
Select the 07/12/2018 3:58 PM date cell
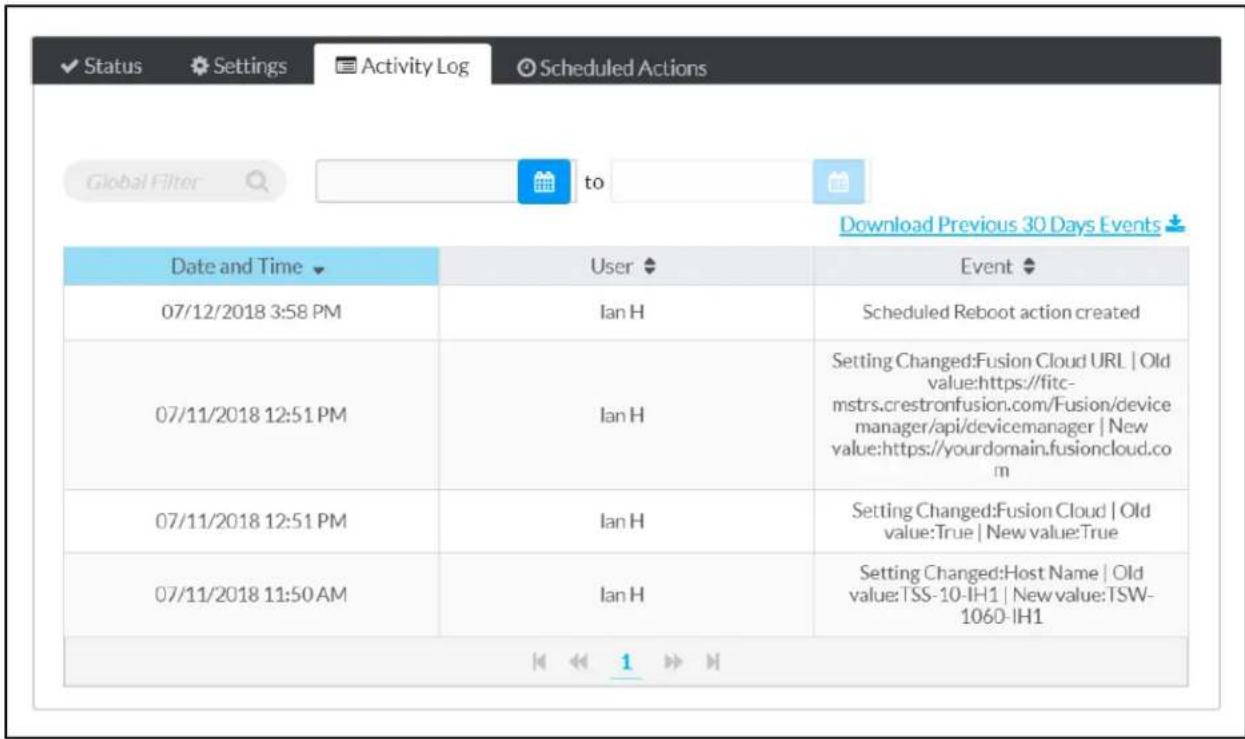coord(252,312)
